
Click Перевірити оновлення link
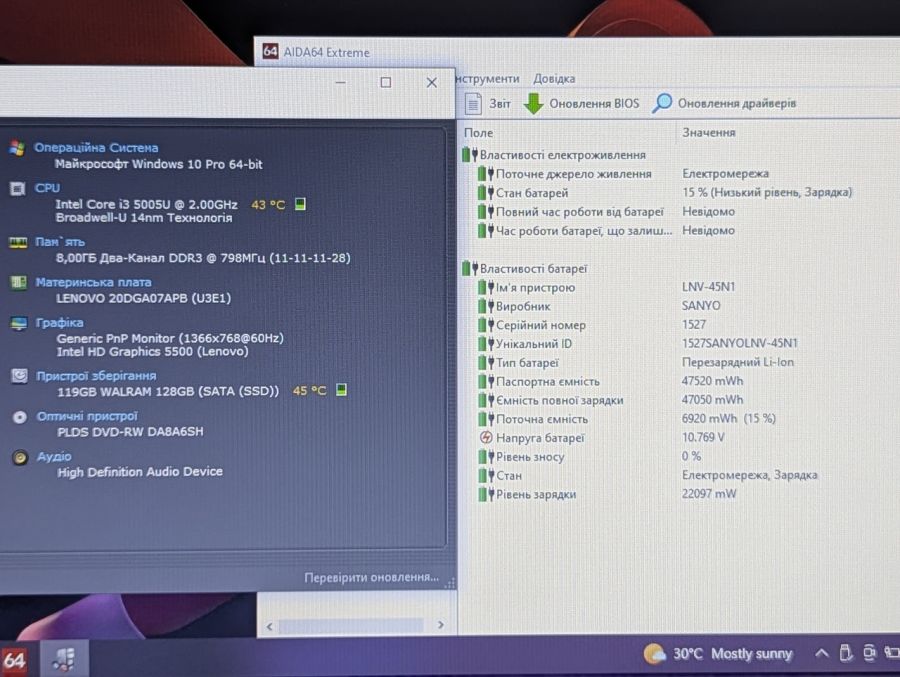tap(371, 577)
